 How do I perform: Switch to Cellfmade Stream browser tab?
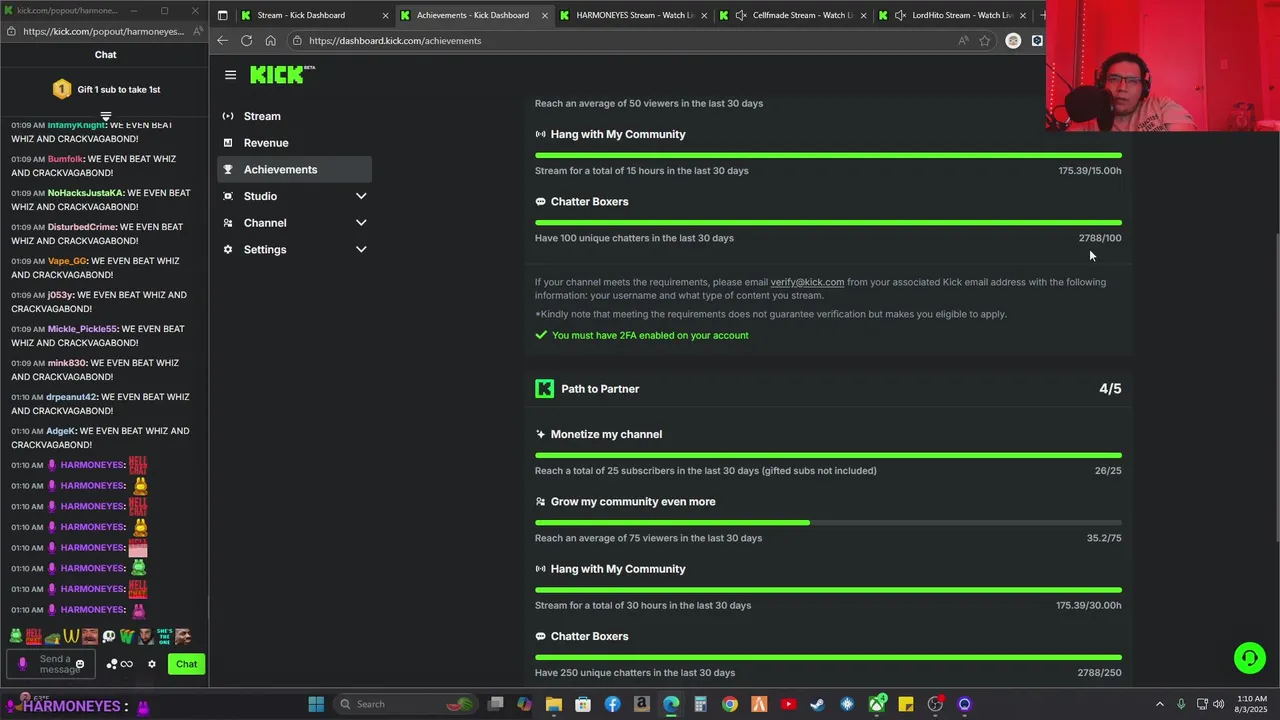pos(793,15)
